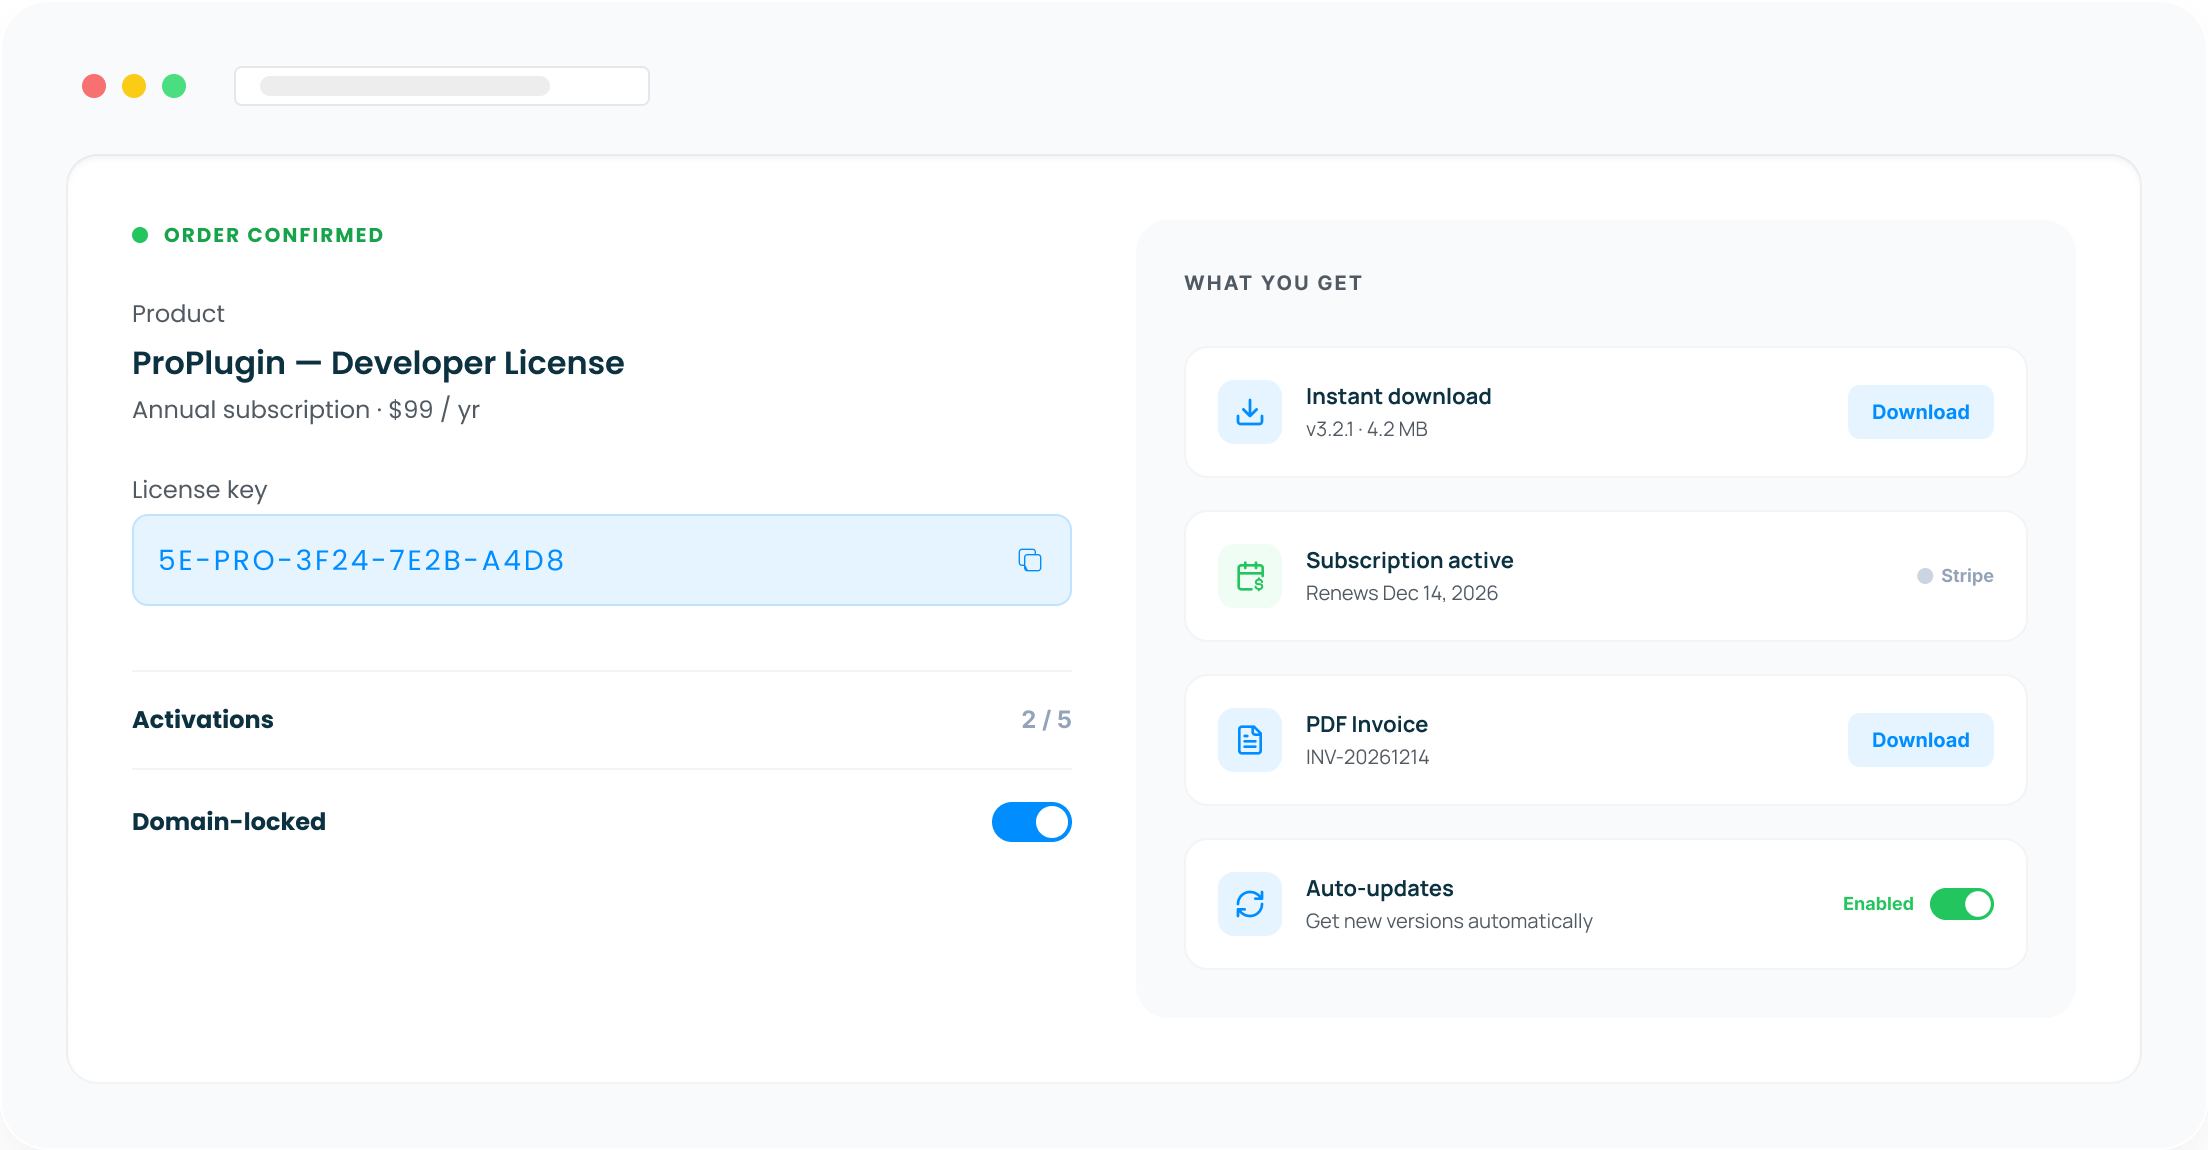Click the WHAT YOU GET heading

point(1273,283)
